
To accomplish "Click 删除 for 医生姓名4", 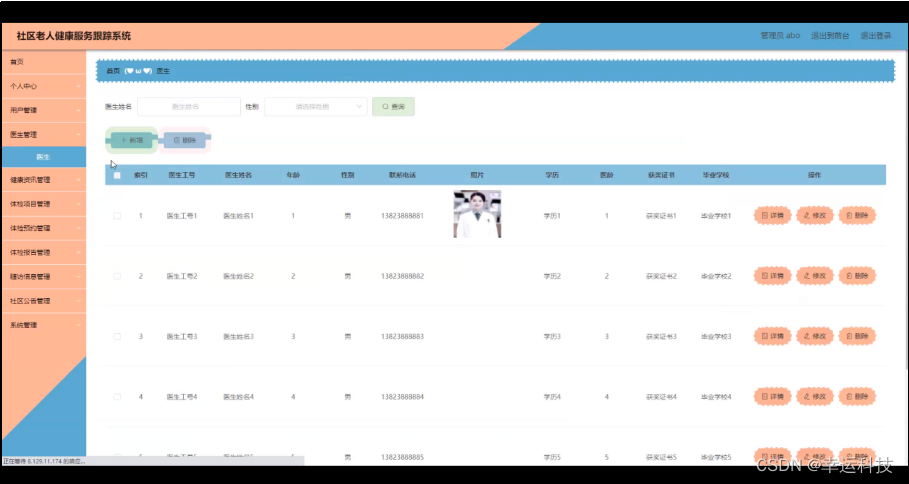I will pos(857,396).
